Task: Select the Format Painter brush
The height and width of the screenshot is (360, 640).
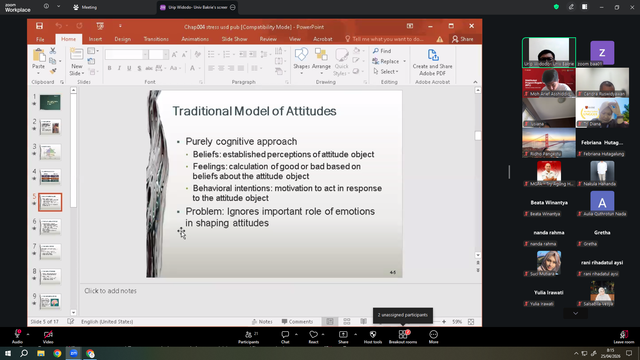Action: point(53,71)
